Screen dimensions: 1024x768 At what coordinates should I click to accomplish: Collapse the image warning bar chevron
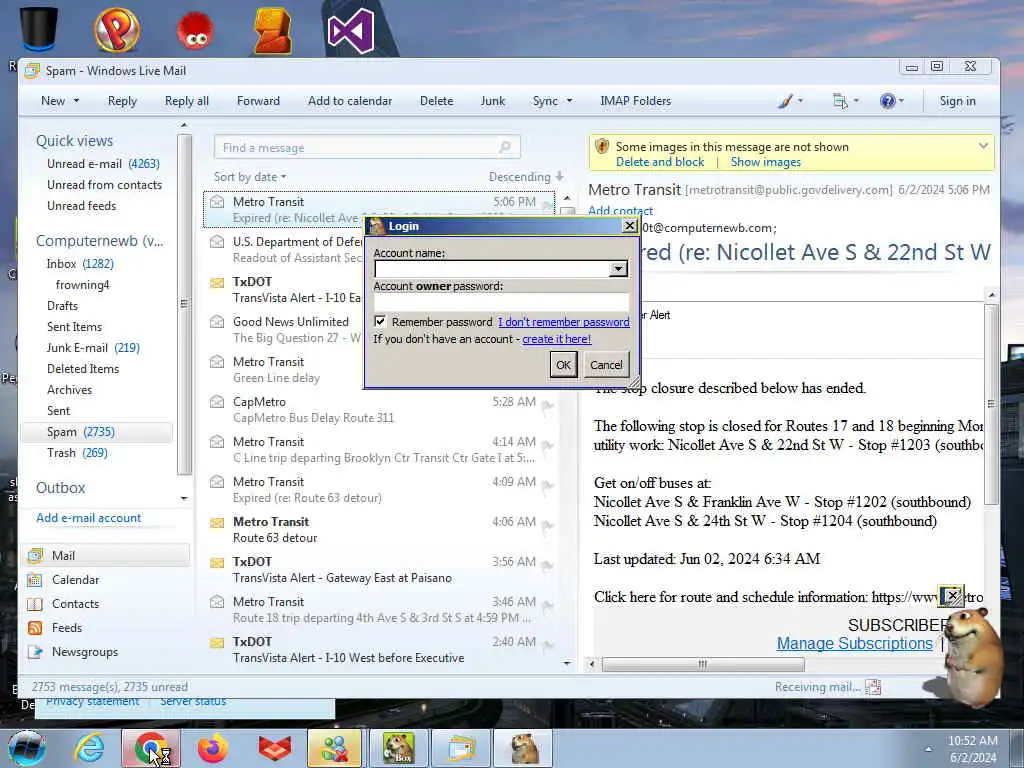click(x=983, y=146)
